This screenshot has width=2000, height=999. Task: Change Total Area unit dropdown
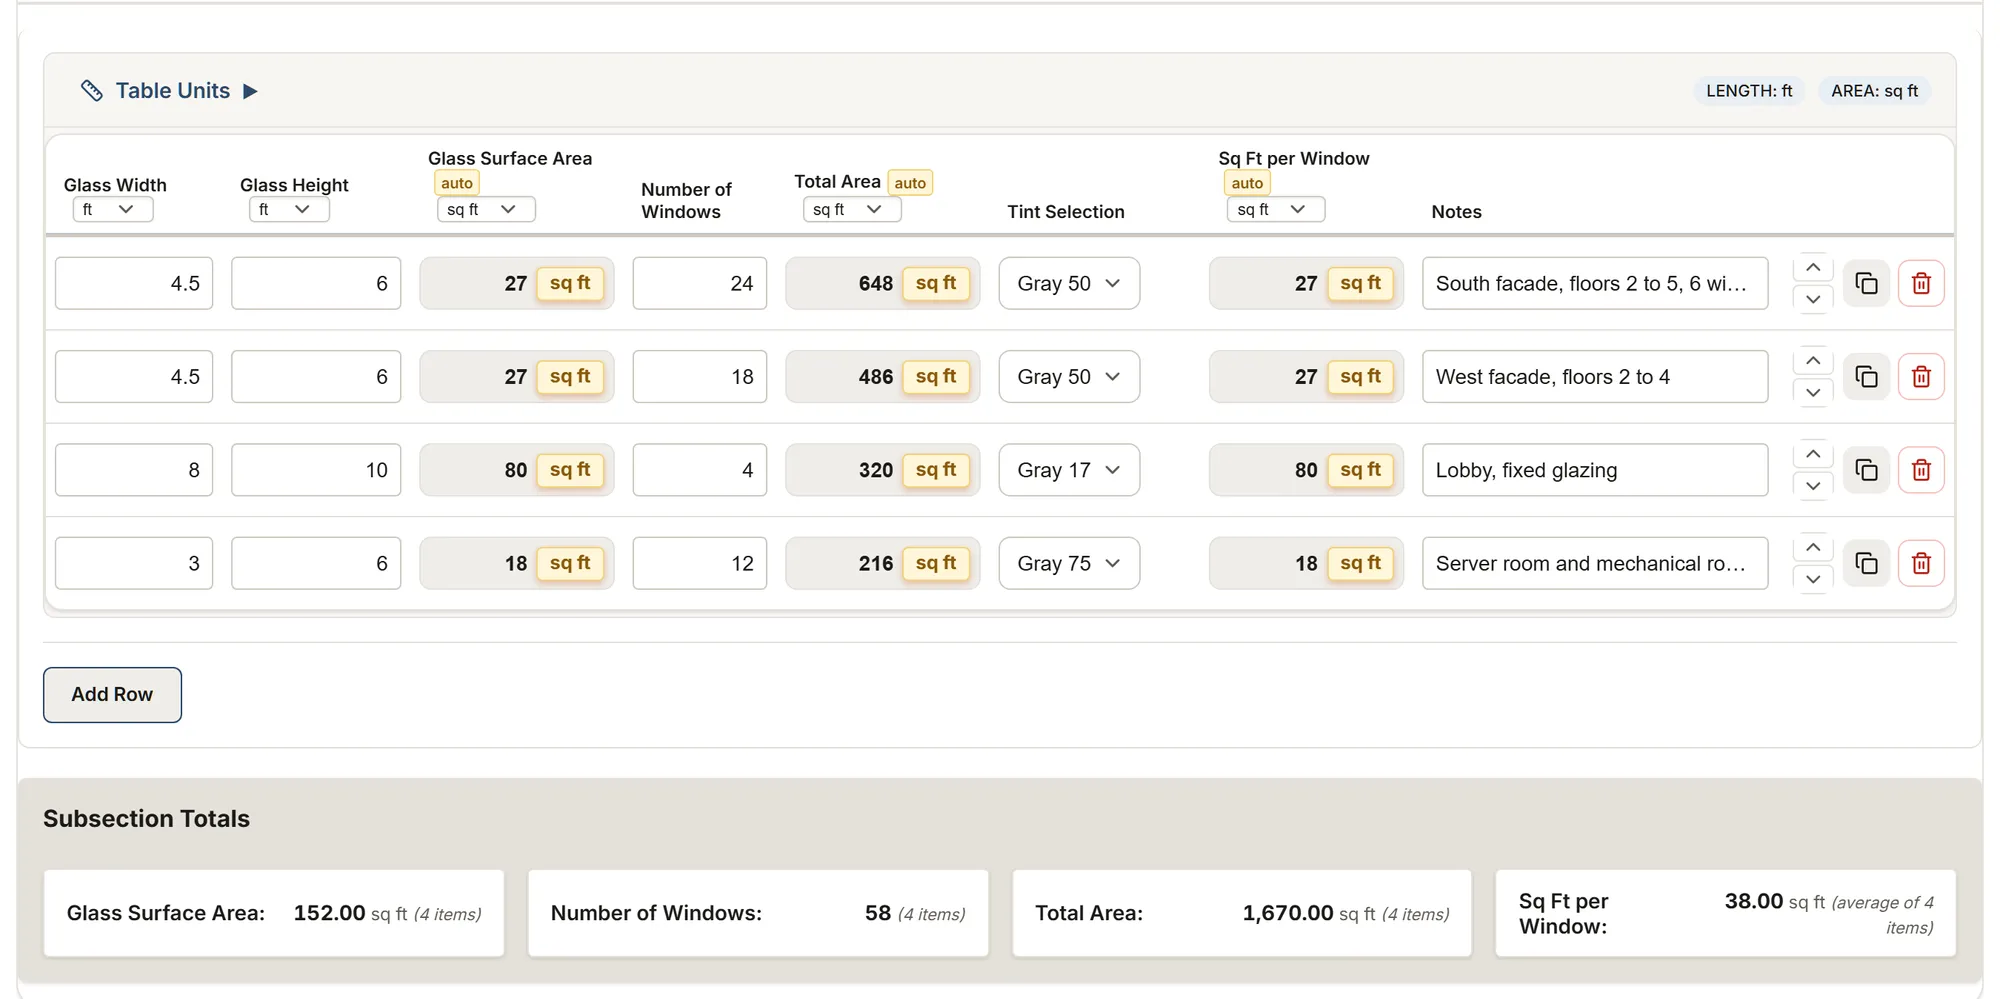click(852, 209)
